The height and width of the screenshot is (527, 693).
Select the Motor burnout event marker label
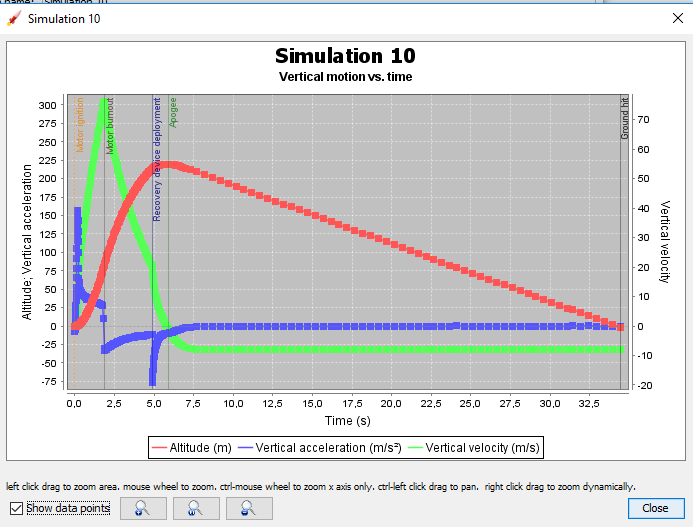[110, 126]
